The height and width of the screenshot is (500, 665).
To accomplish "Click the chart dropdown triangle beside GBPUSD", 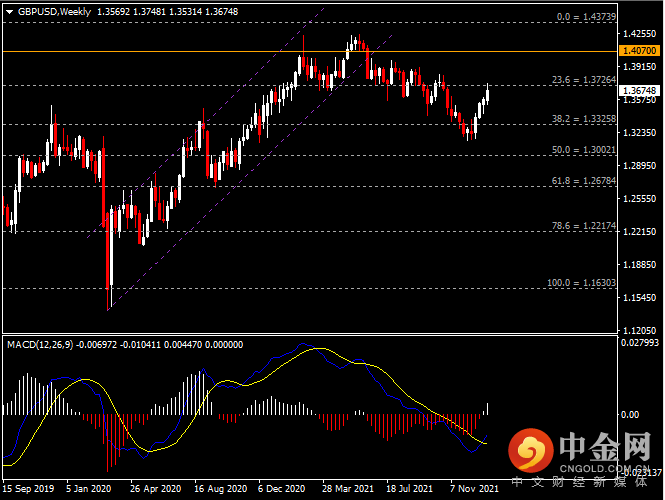I will pyautogui.click(x=9, y=12).
